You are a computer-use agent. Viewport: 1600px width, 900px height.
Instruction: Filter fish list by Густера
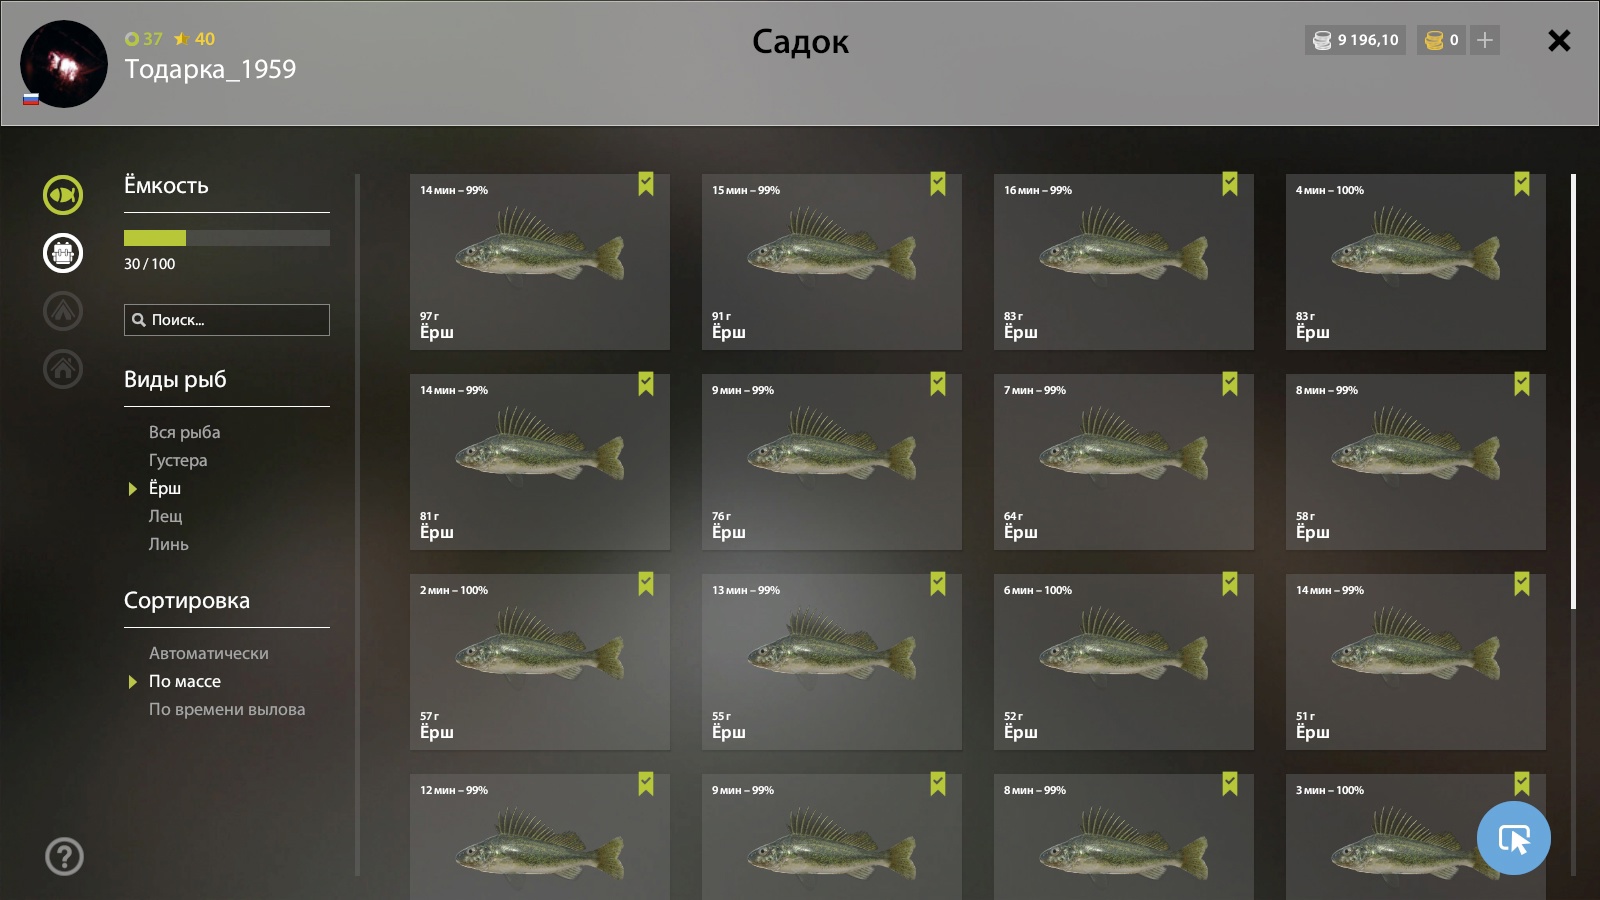[178, 460]
